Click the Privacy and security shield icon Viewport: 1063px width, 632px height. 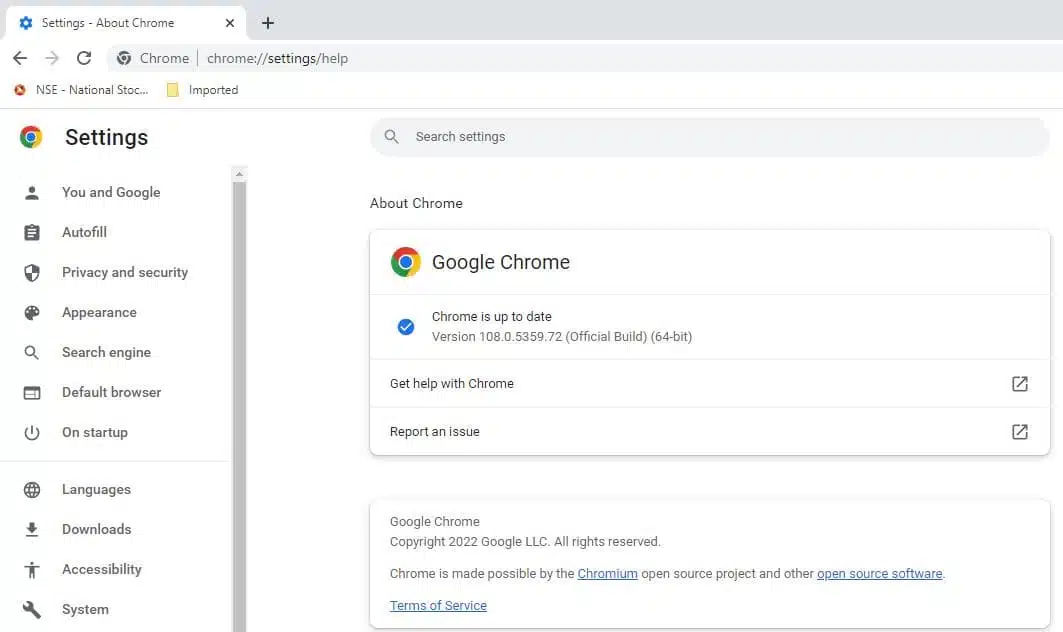(32, 273)
